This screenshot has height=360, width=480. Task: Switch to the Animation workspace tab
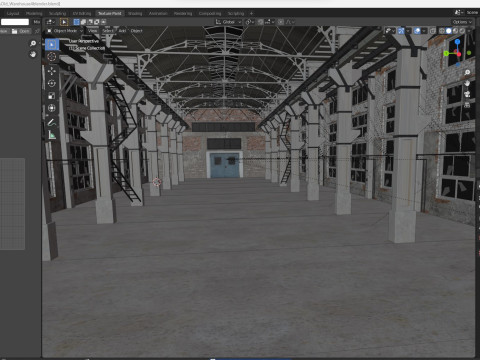click(158, 13)
